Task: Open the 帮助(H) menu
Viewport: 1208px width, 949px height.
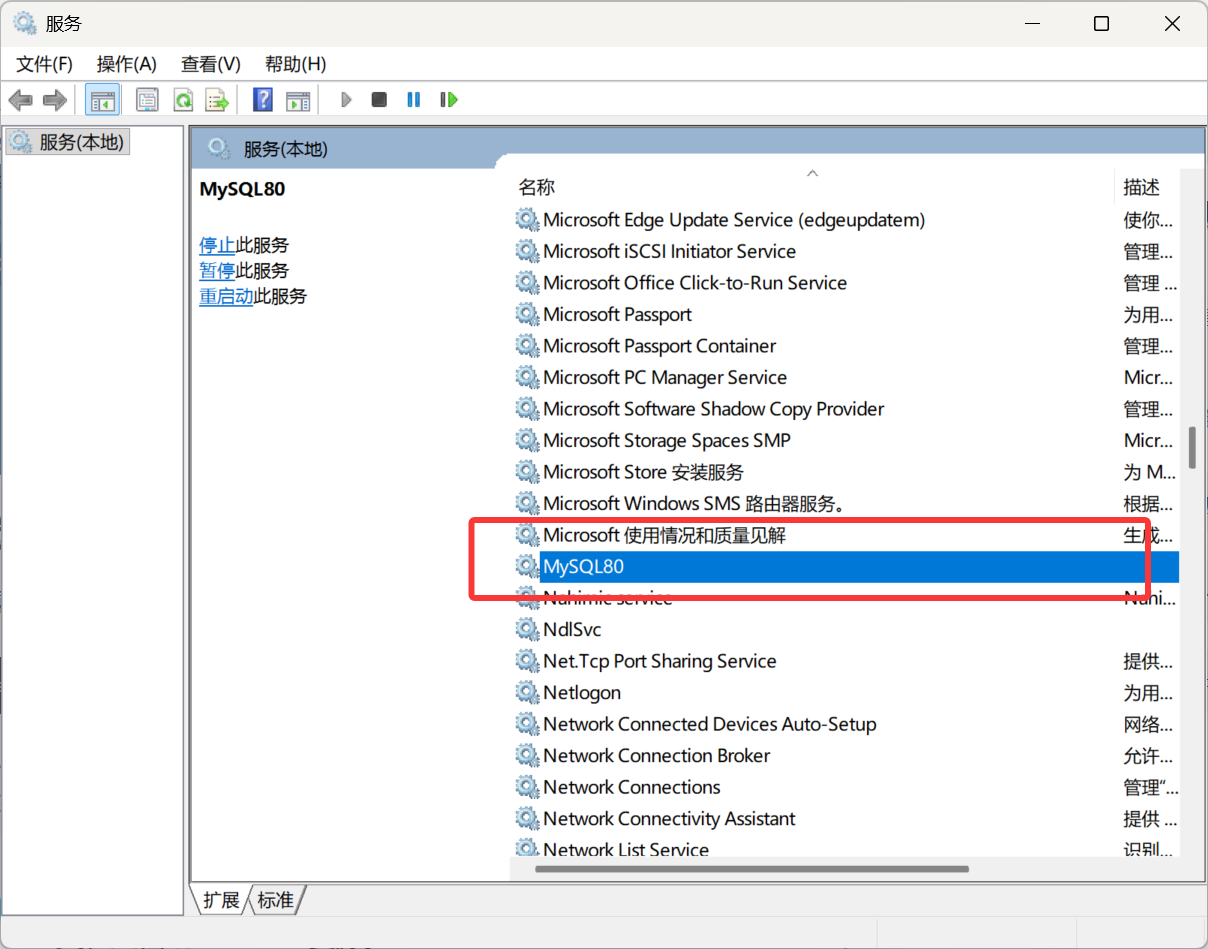Action: point(295,64)
